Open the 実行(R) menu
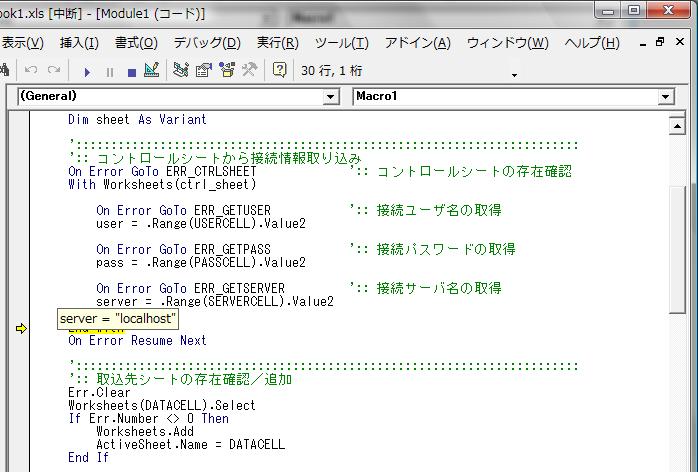 (x=277, y=43)
